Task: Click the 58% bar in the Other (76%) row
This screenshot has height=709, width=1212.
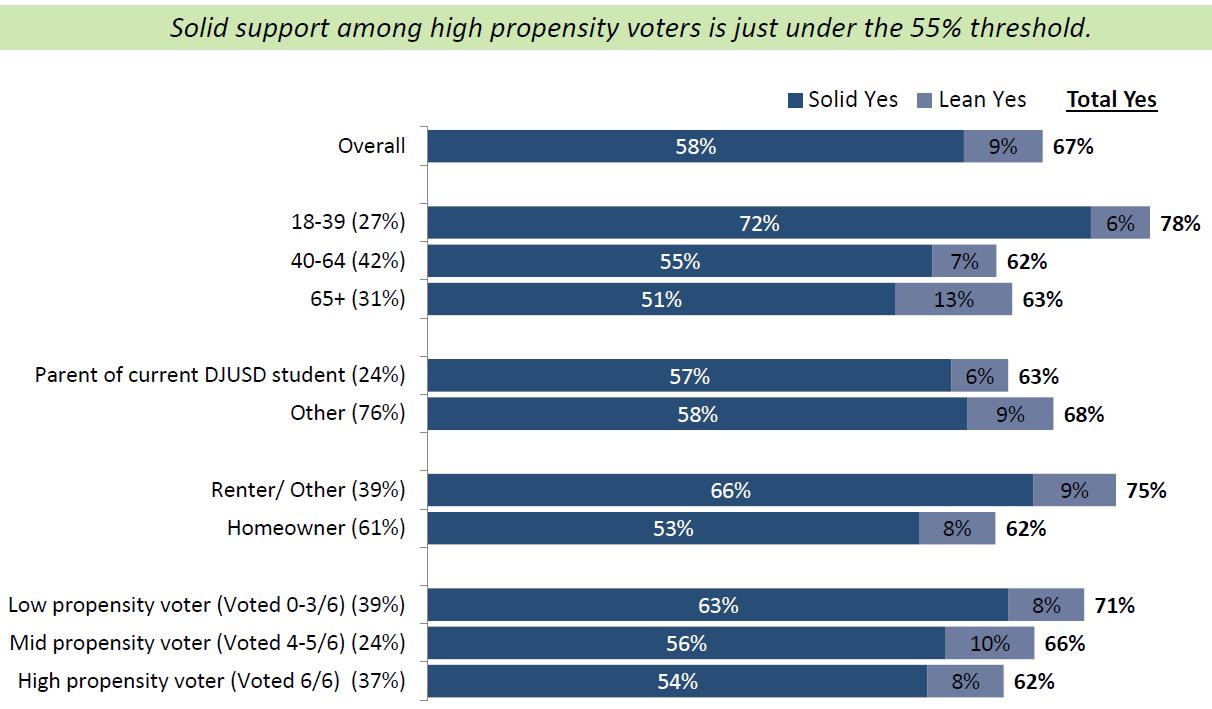Action: 697,413
